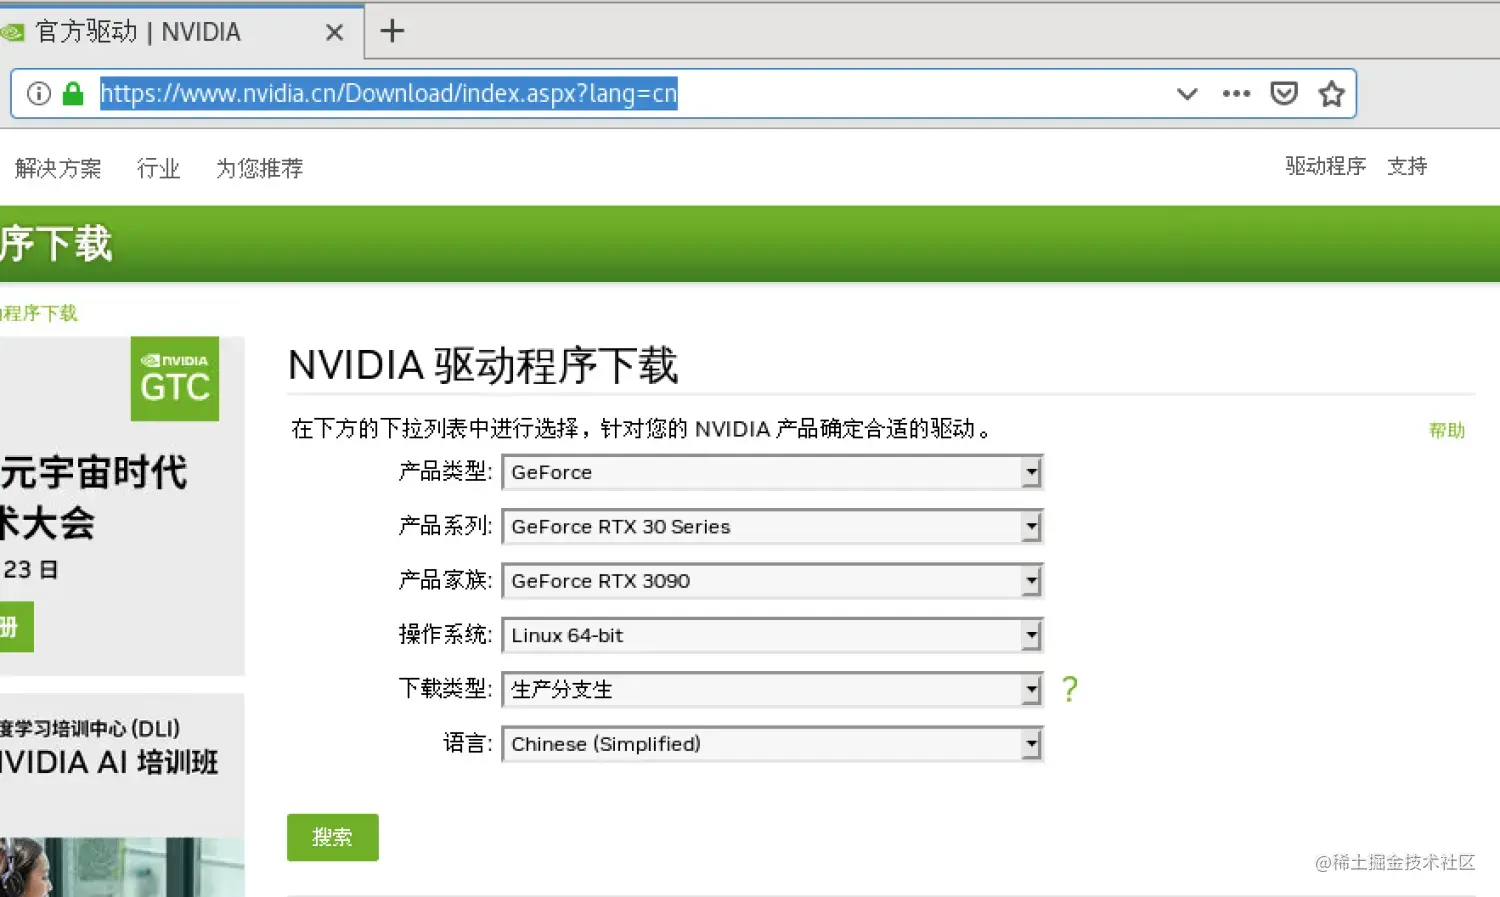The height and width of the screenshot is (897, 1500).
Task: Click the green question mark help icon
Action: pyautogui.click(x=1068, y=689)
